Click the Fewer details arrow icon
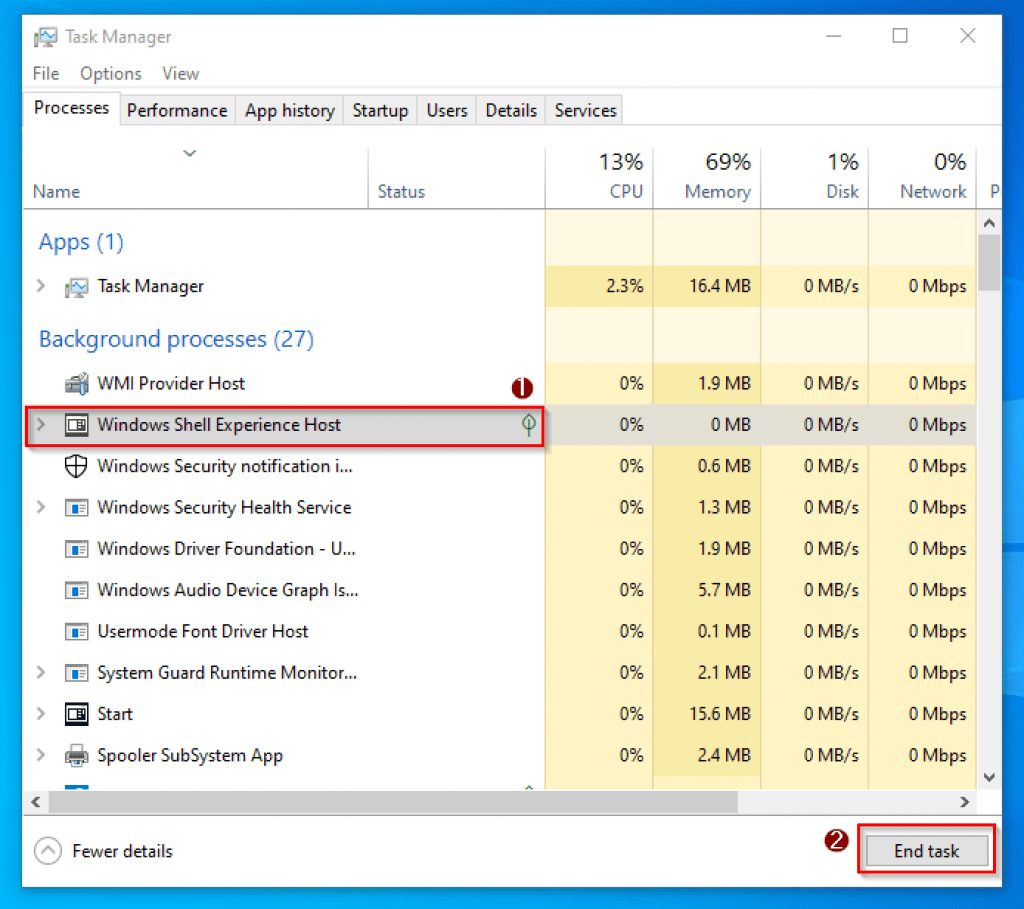Viewport: 1024px width, 909px height. pos(48,851)
